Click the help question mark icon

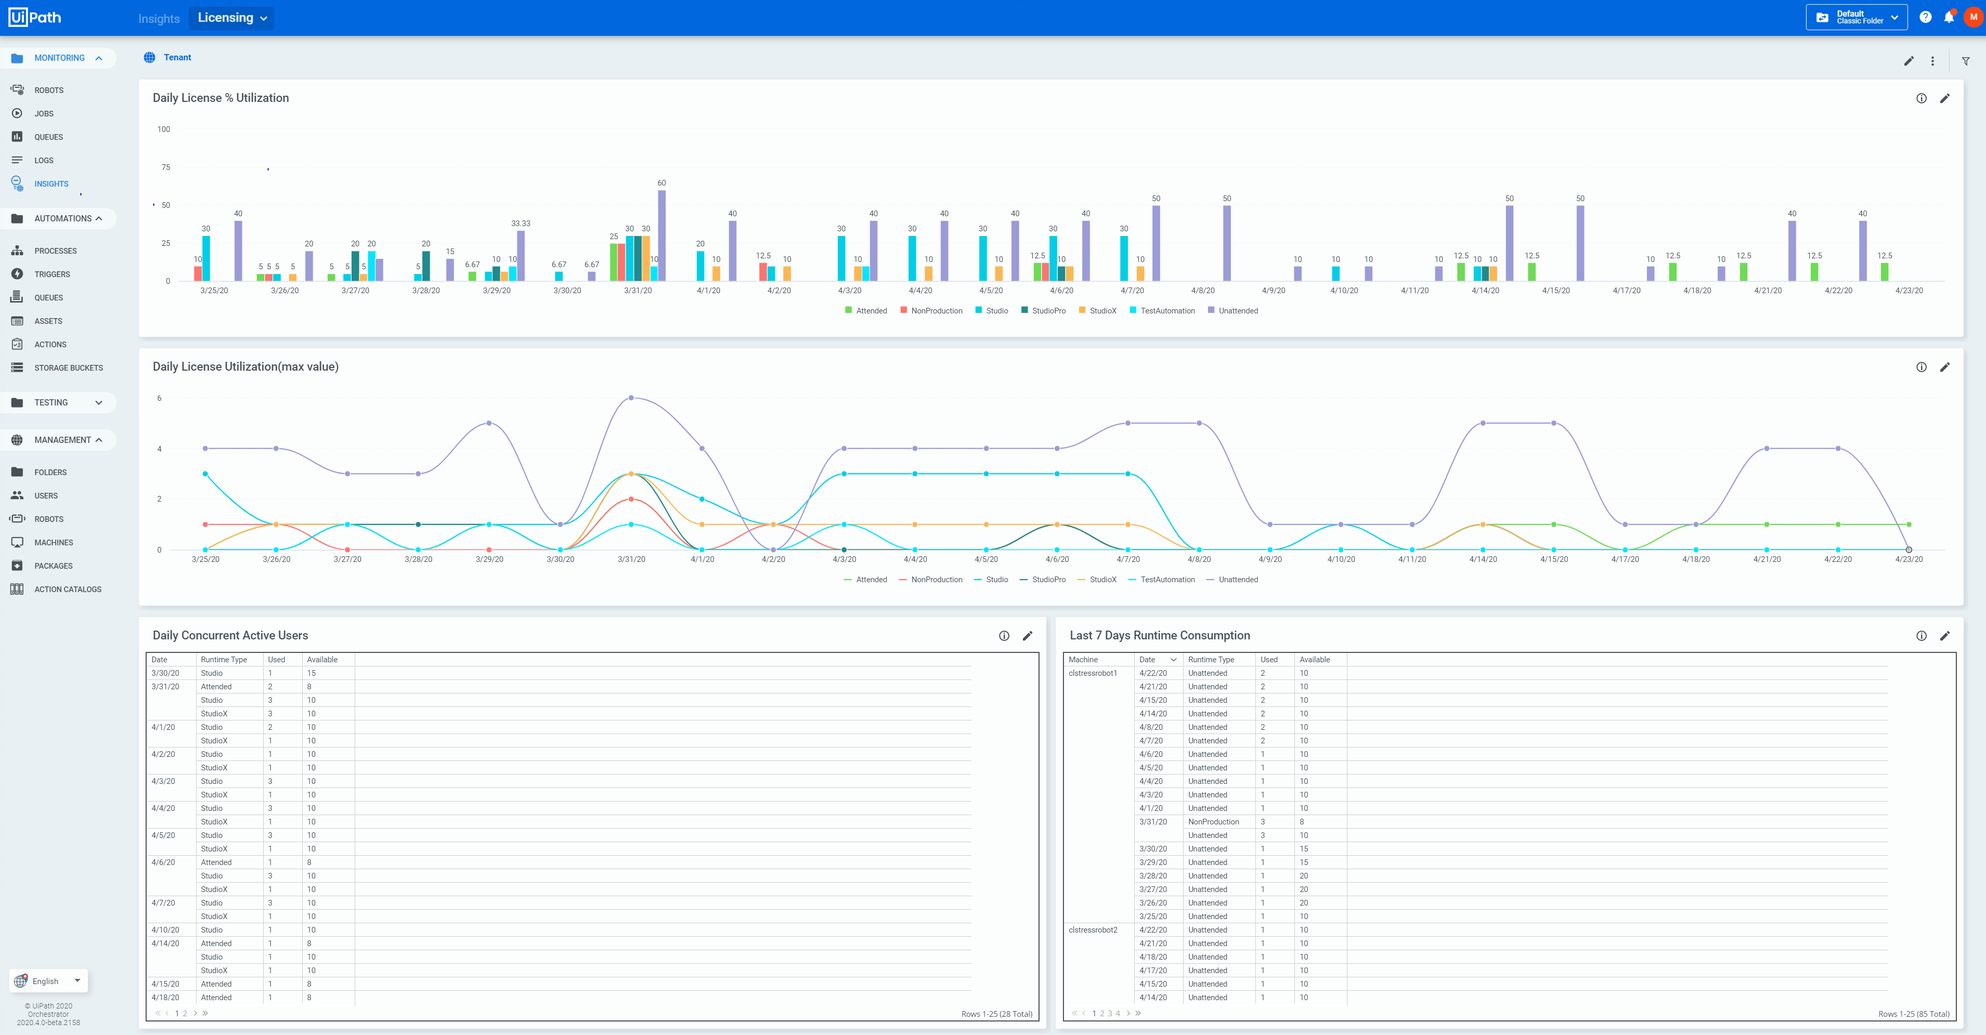pos(1925,17)
